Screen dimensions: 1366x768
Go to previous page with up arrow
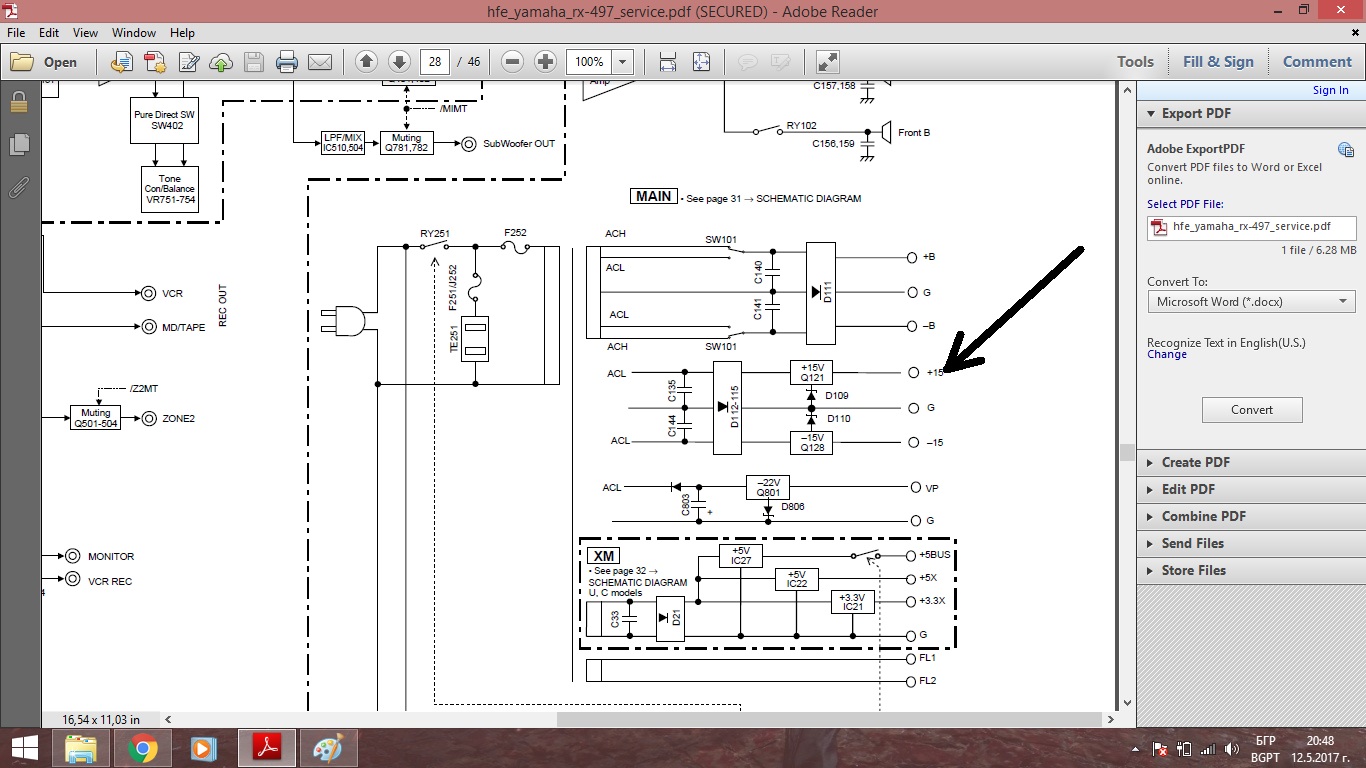pos(366,62)
